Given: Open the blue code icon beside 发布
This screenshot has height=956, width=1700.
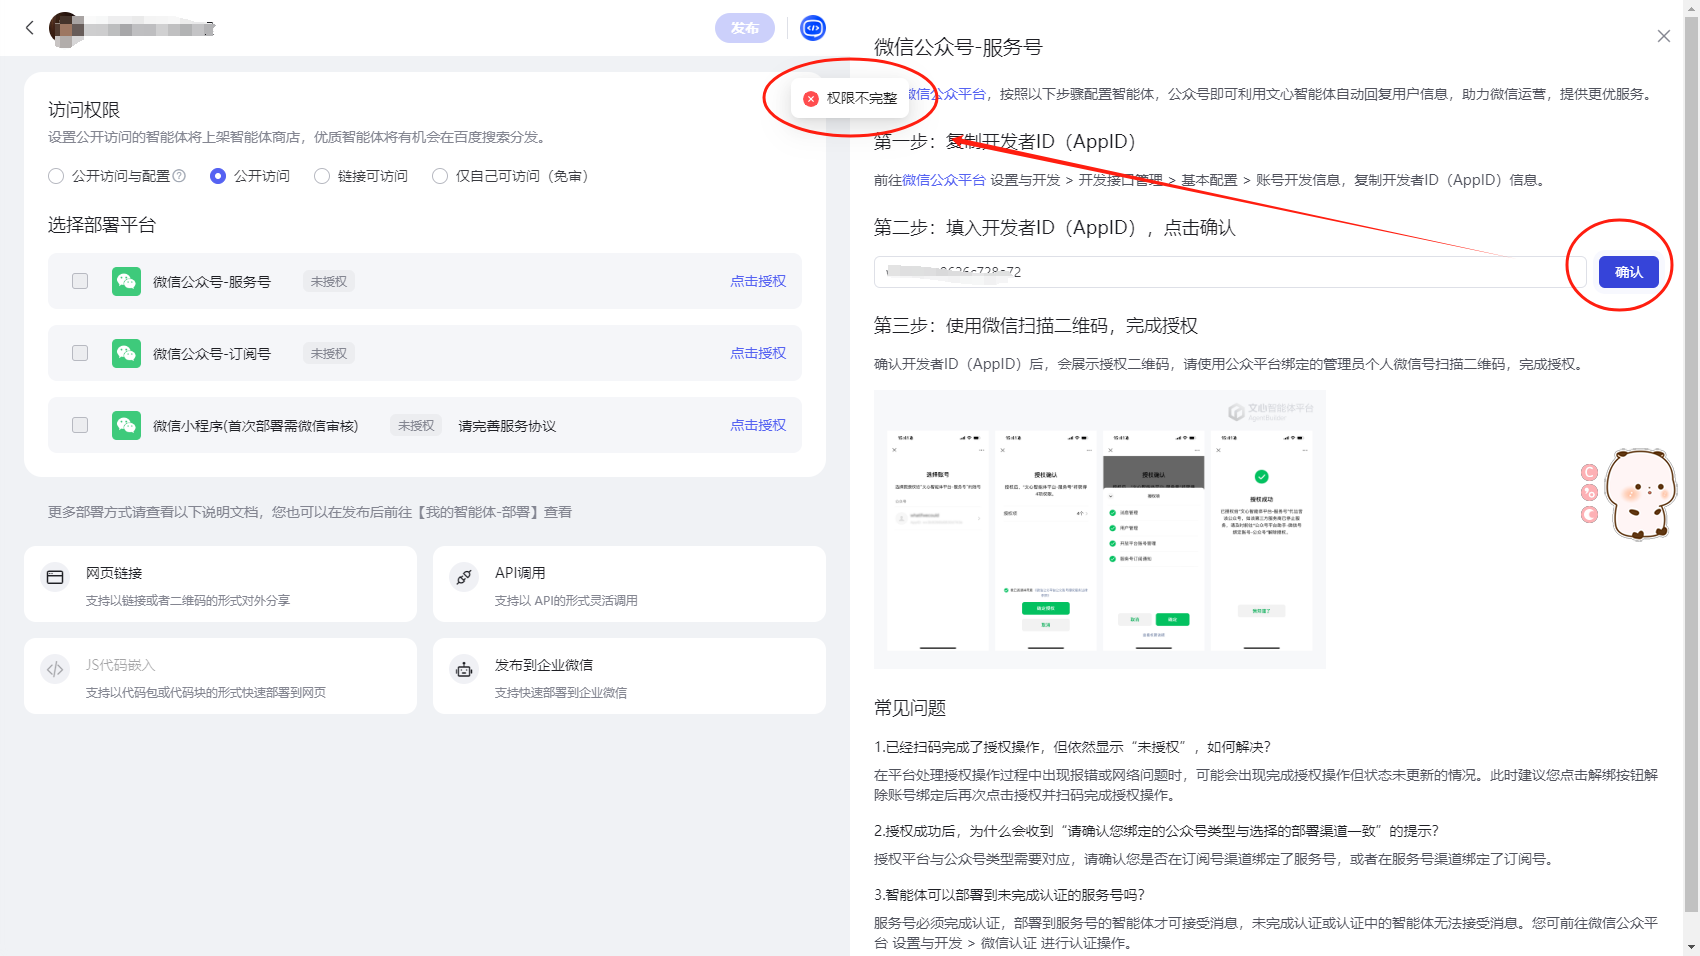Looking at the screenshot, I should click(813, 28).
